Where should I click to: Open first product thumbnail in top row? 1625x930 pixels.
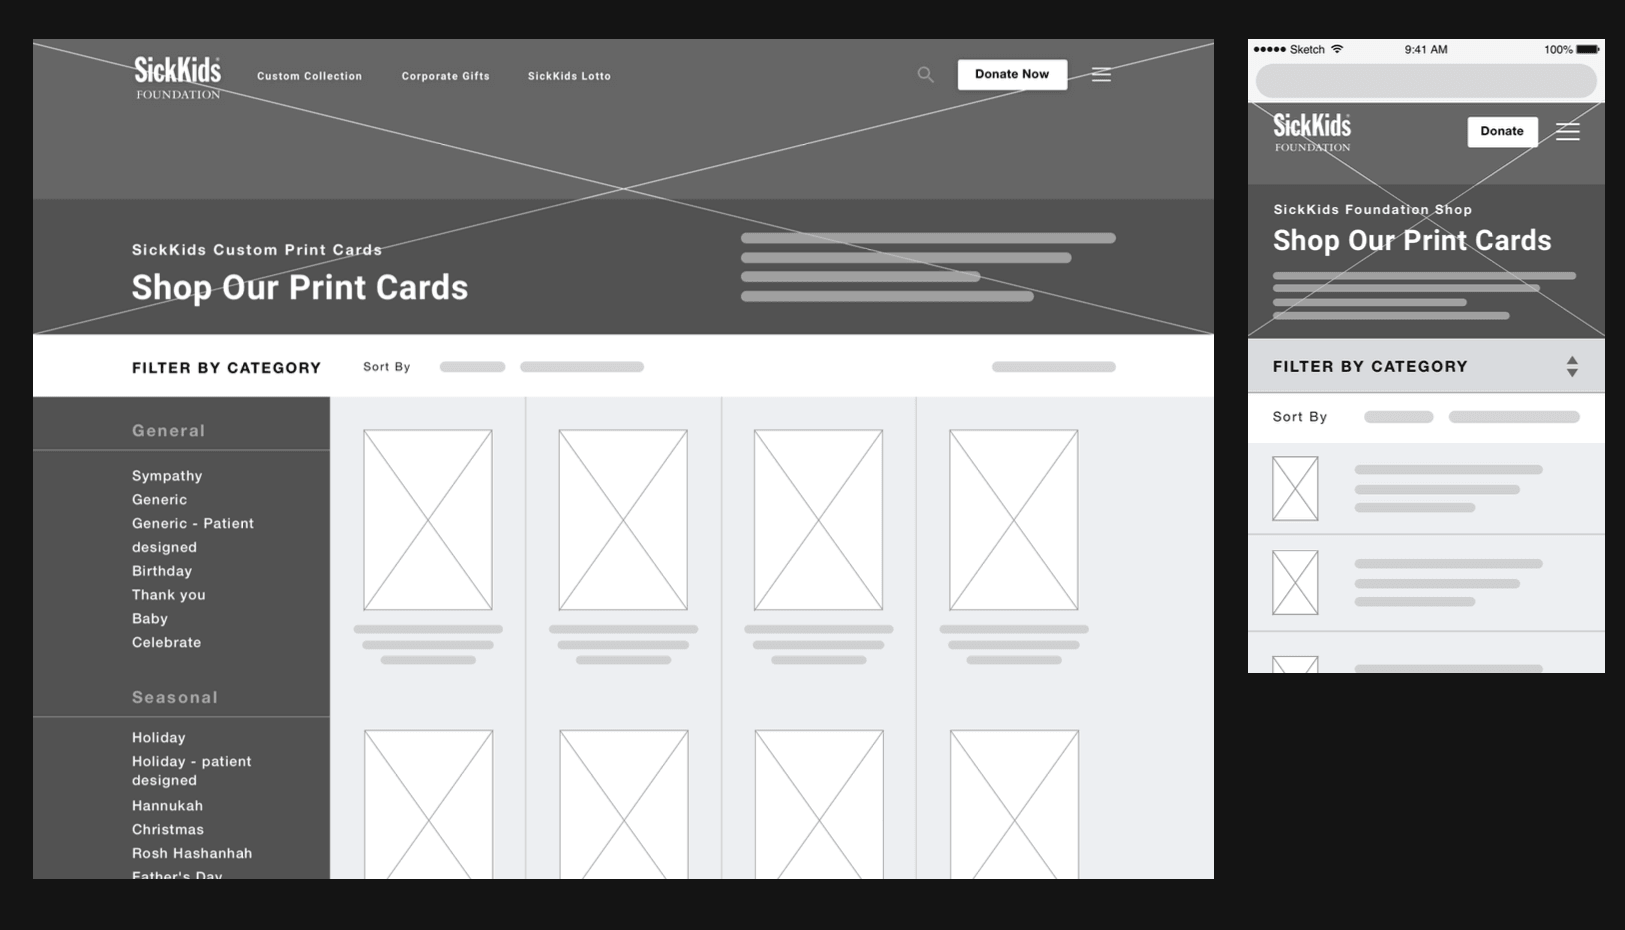428,520
